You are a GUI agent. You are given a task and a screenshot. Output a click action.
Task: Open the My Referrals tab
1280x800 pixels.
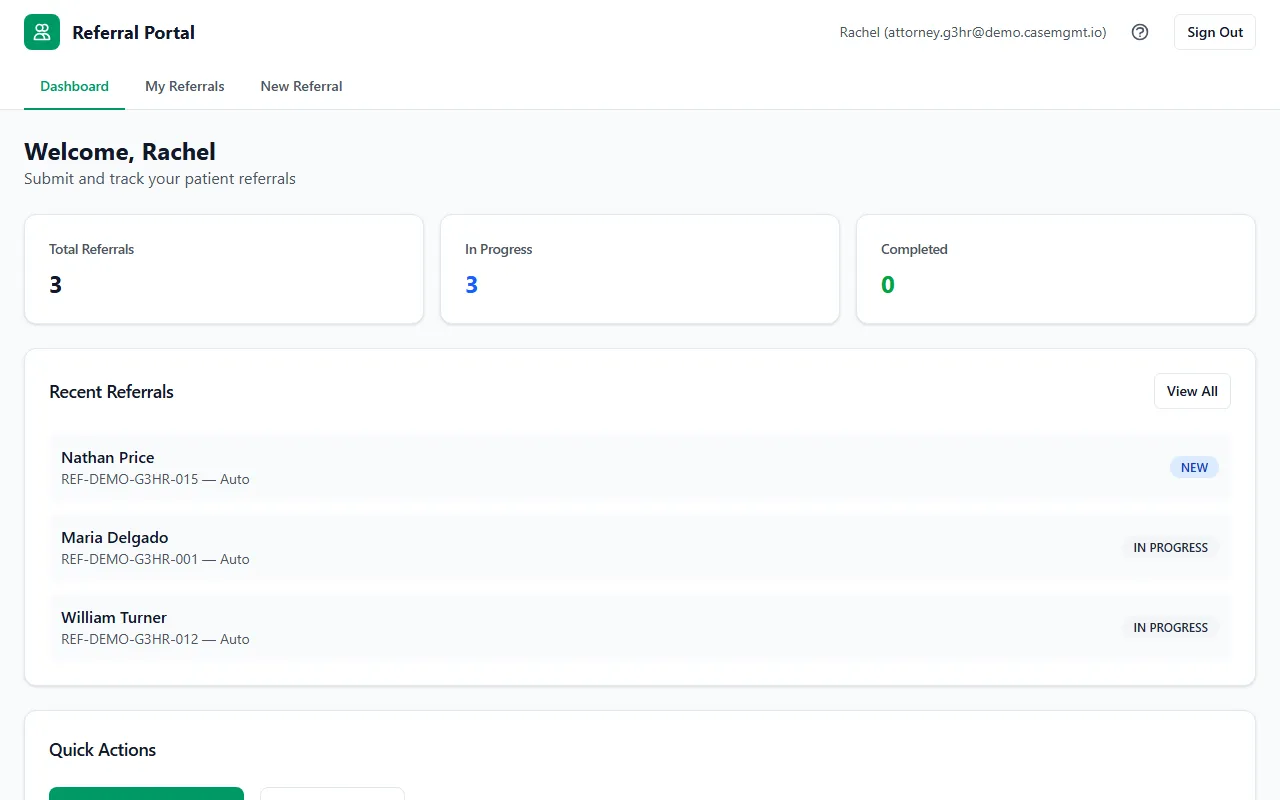(185, 86)
